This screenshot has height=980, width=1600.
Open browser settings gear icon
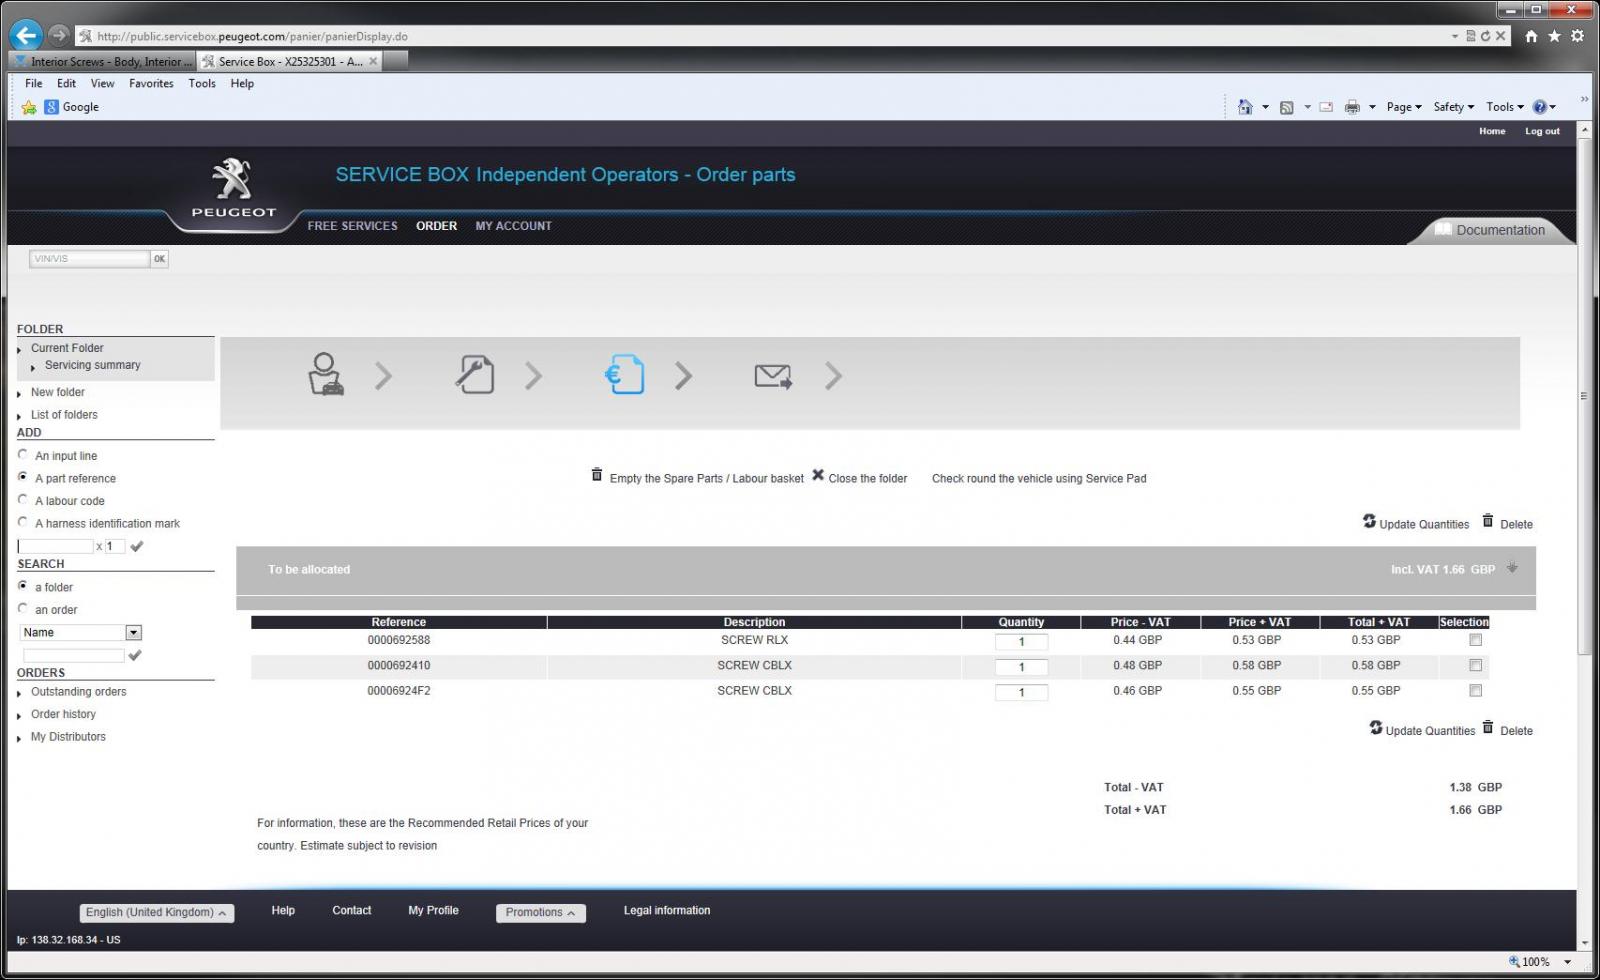pyautogui.click(x=1577, y=36)
